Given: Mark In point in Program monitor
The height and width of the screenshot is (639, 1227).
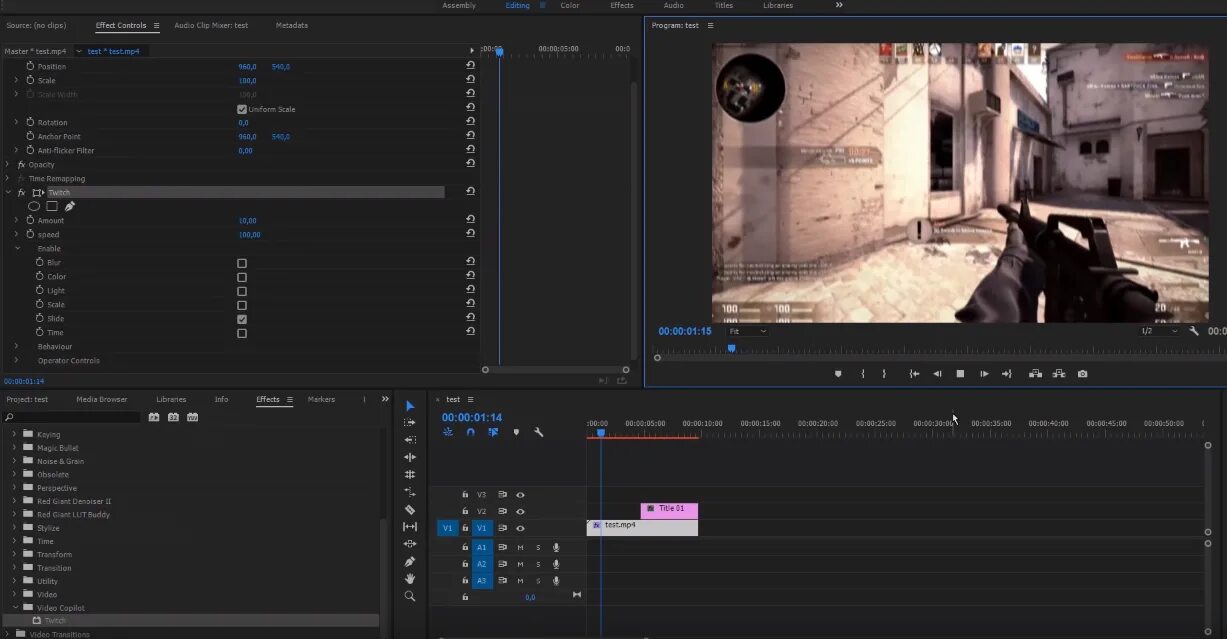Looking at the screenshot, I should 863,374.
